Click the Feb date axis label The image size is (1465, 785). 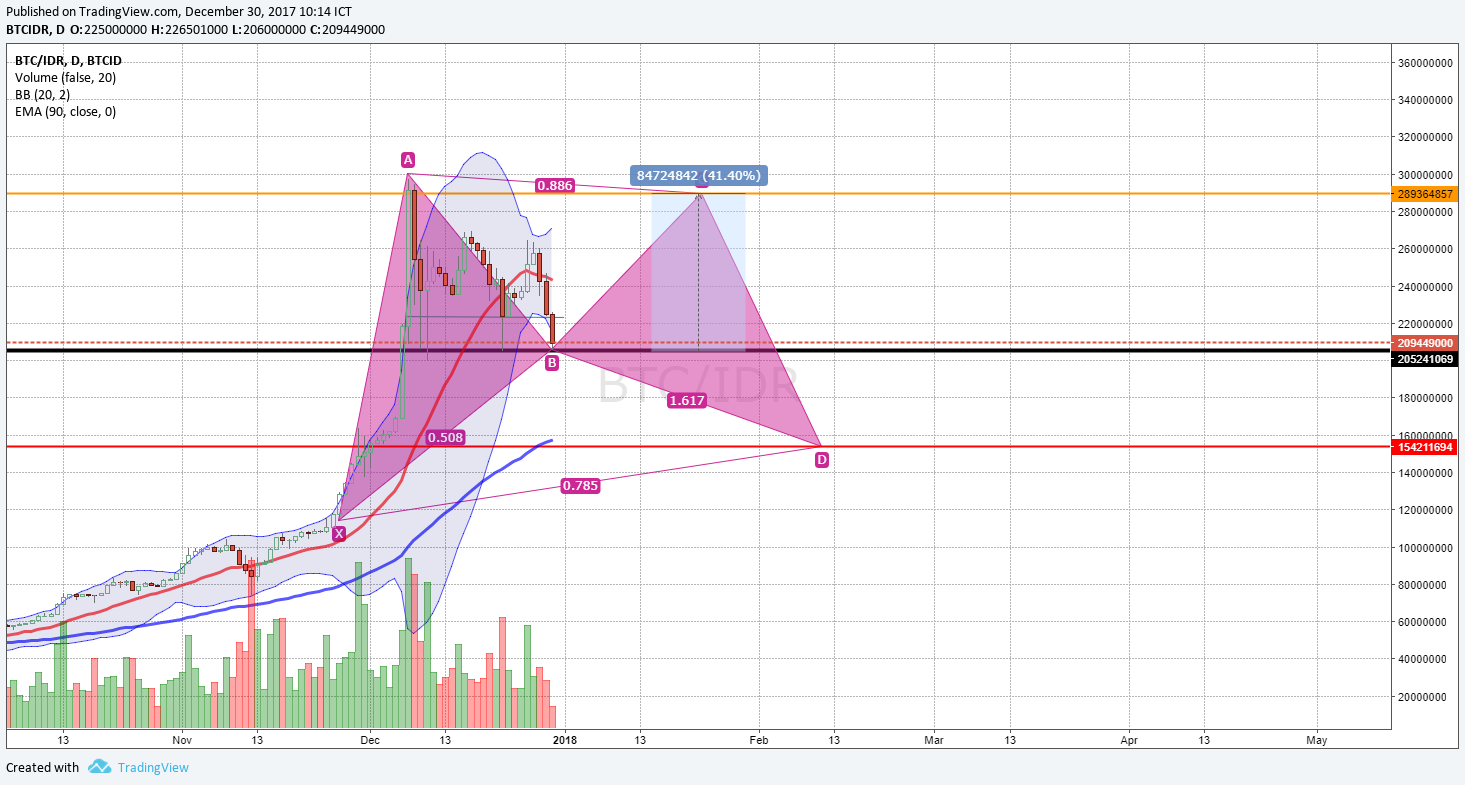(x=759, y=740)
